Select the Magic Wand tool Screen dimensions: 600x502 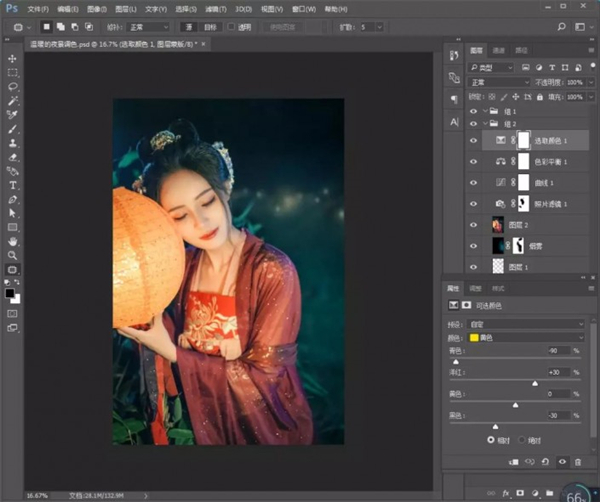[x=13, y=101]
